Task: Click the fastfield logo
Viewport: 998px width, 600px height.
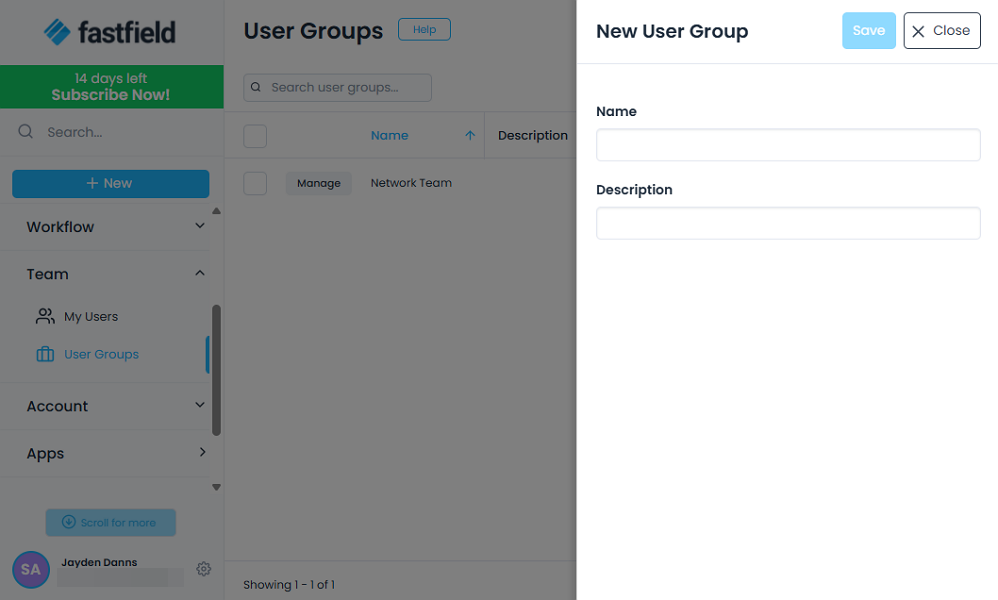Action: pyautogui.click(x=109, y=32)
